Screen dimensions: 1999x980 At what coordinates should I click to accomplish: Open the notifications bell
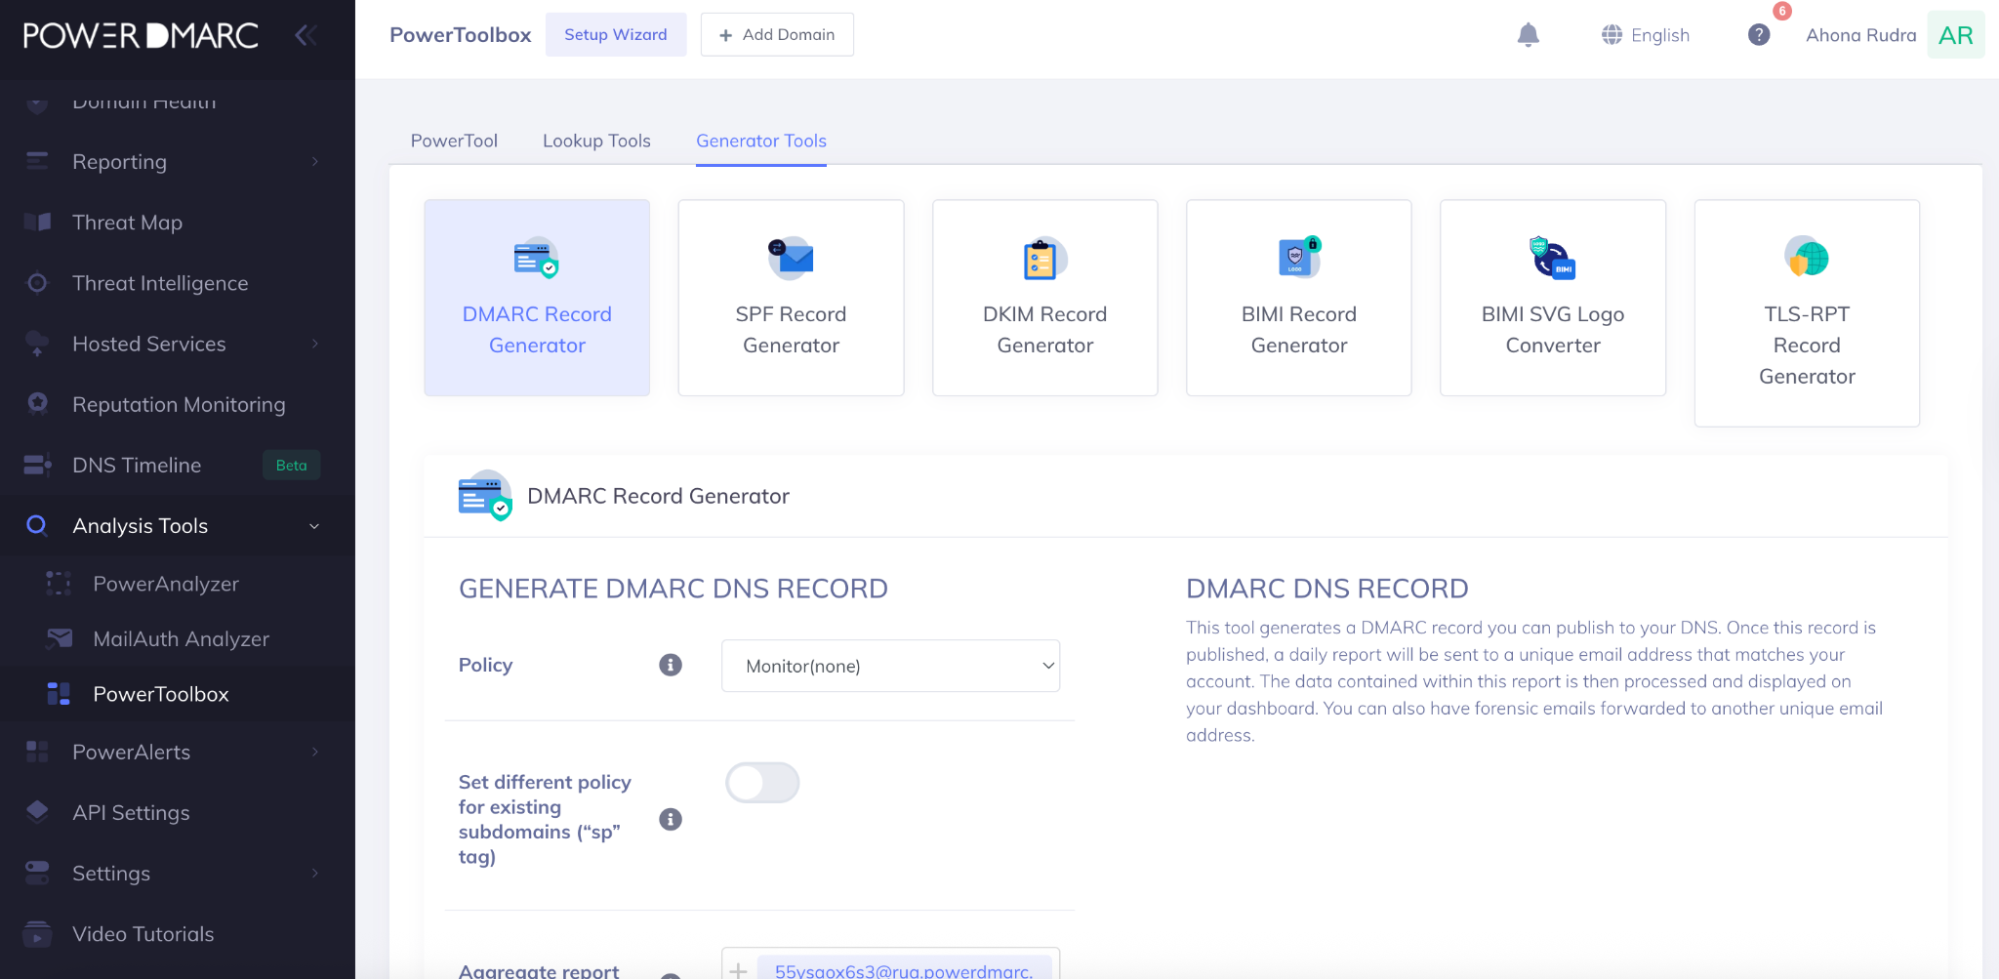click(x=1528, y=34)
